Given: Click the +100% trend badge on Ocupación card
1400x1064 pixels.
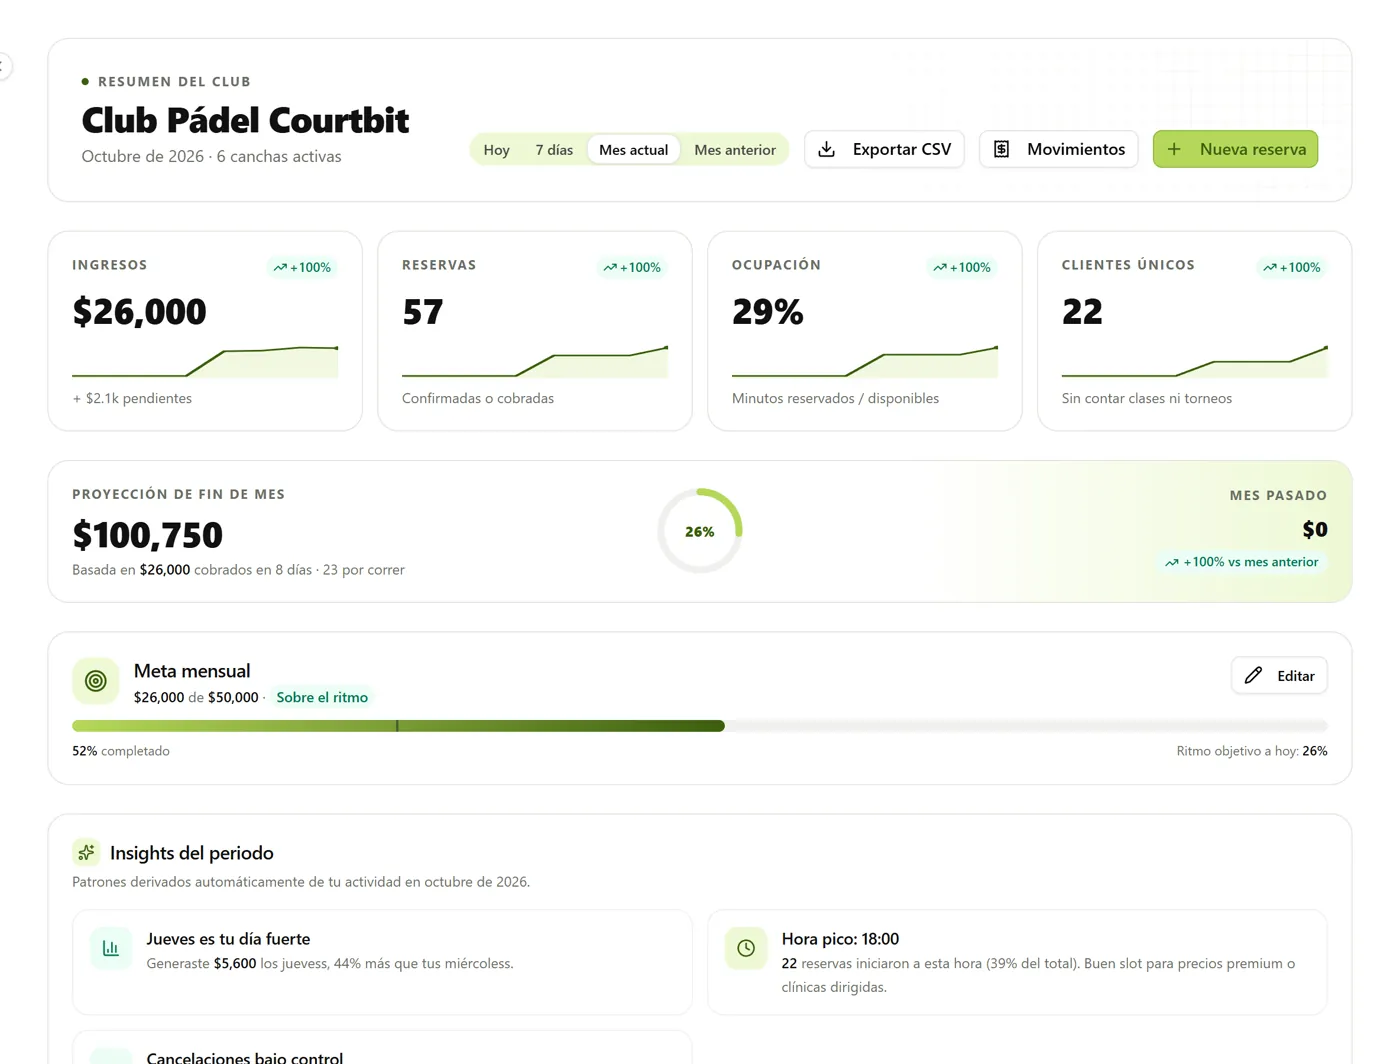Looking at the screenshot, I should click(962, 267).
